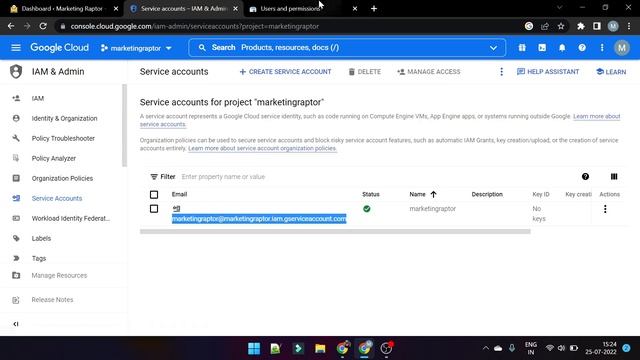This screenshot has width=640, height=360.
Task: Click the Email column header
Action: click(x=179, y=195)
